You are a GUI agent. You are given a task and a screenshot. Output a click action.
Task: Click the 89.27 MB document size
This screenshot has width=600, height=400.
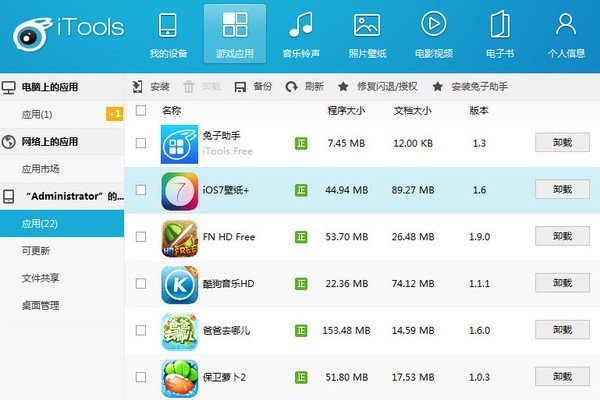413,190
